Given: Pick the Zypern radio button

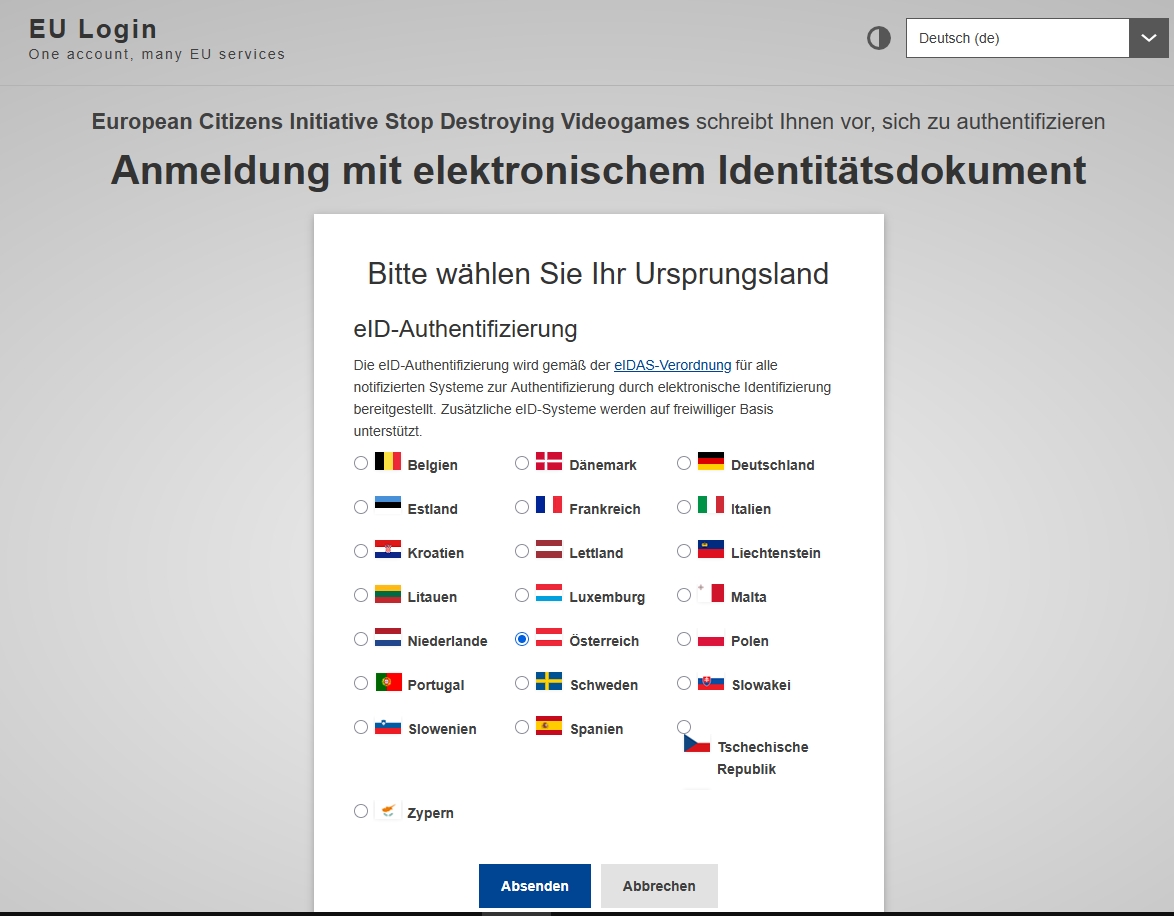Looking at the screenshot, I should coord(361,811).
